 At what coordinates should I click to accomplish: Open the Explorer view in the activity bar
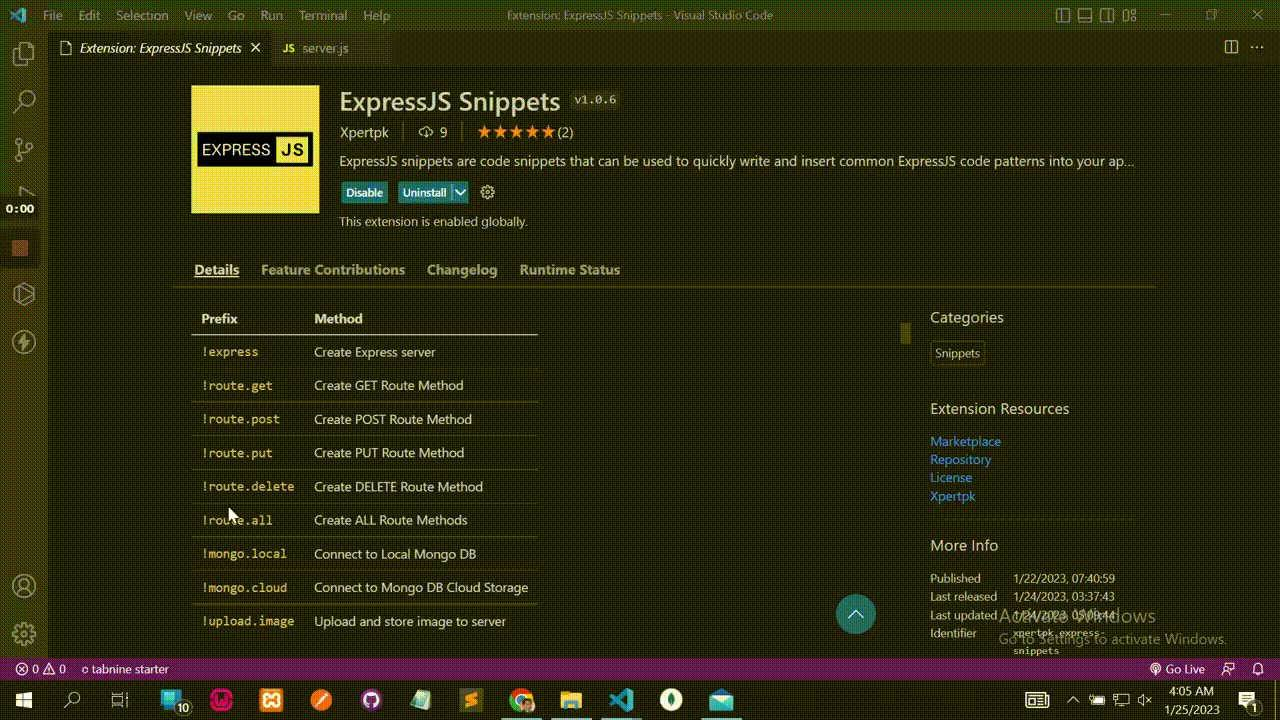coord(24,54)
